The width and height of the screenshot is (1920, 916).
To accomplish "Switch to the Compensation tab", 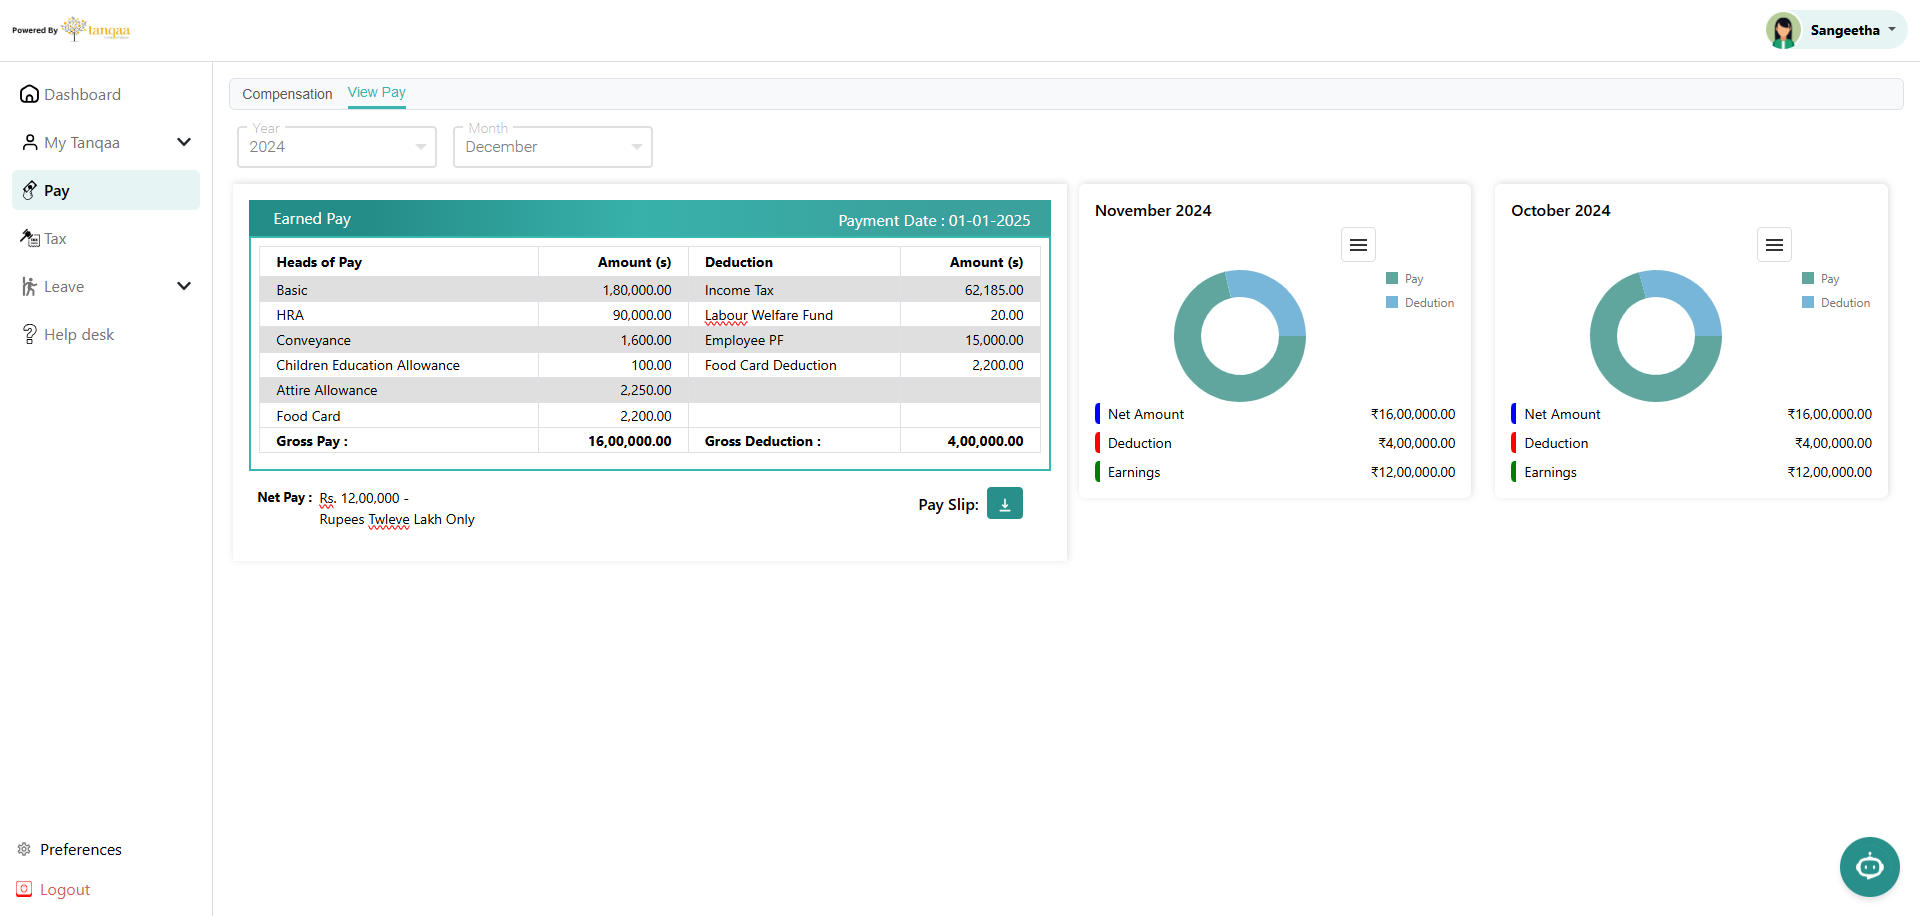I will (287, 94).
